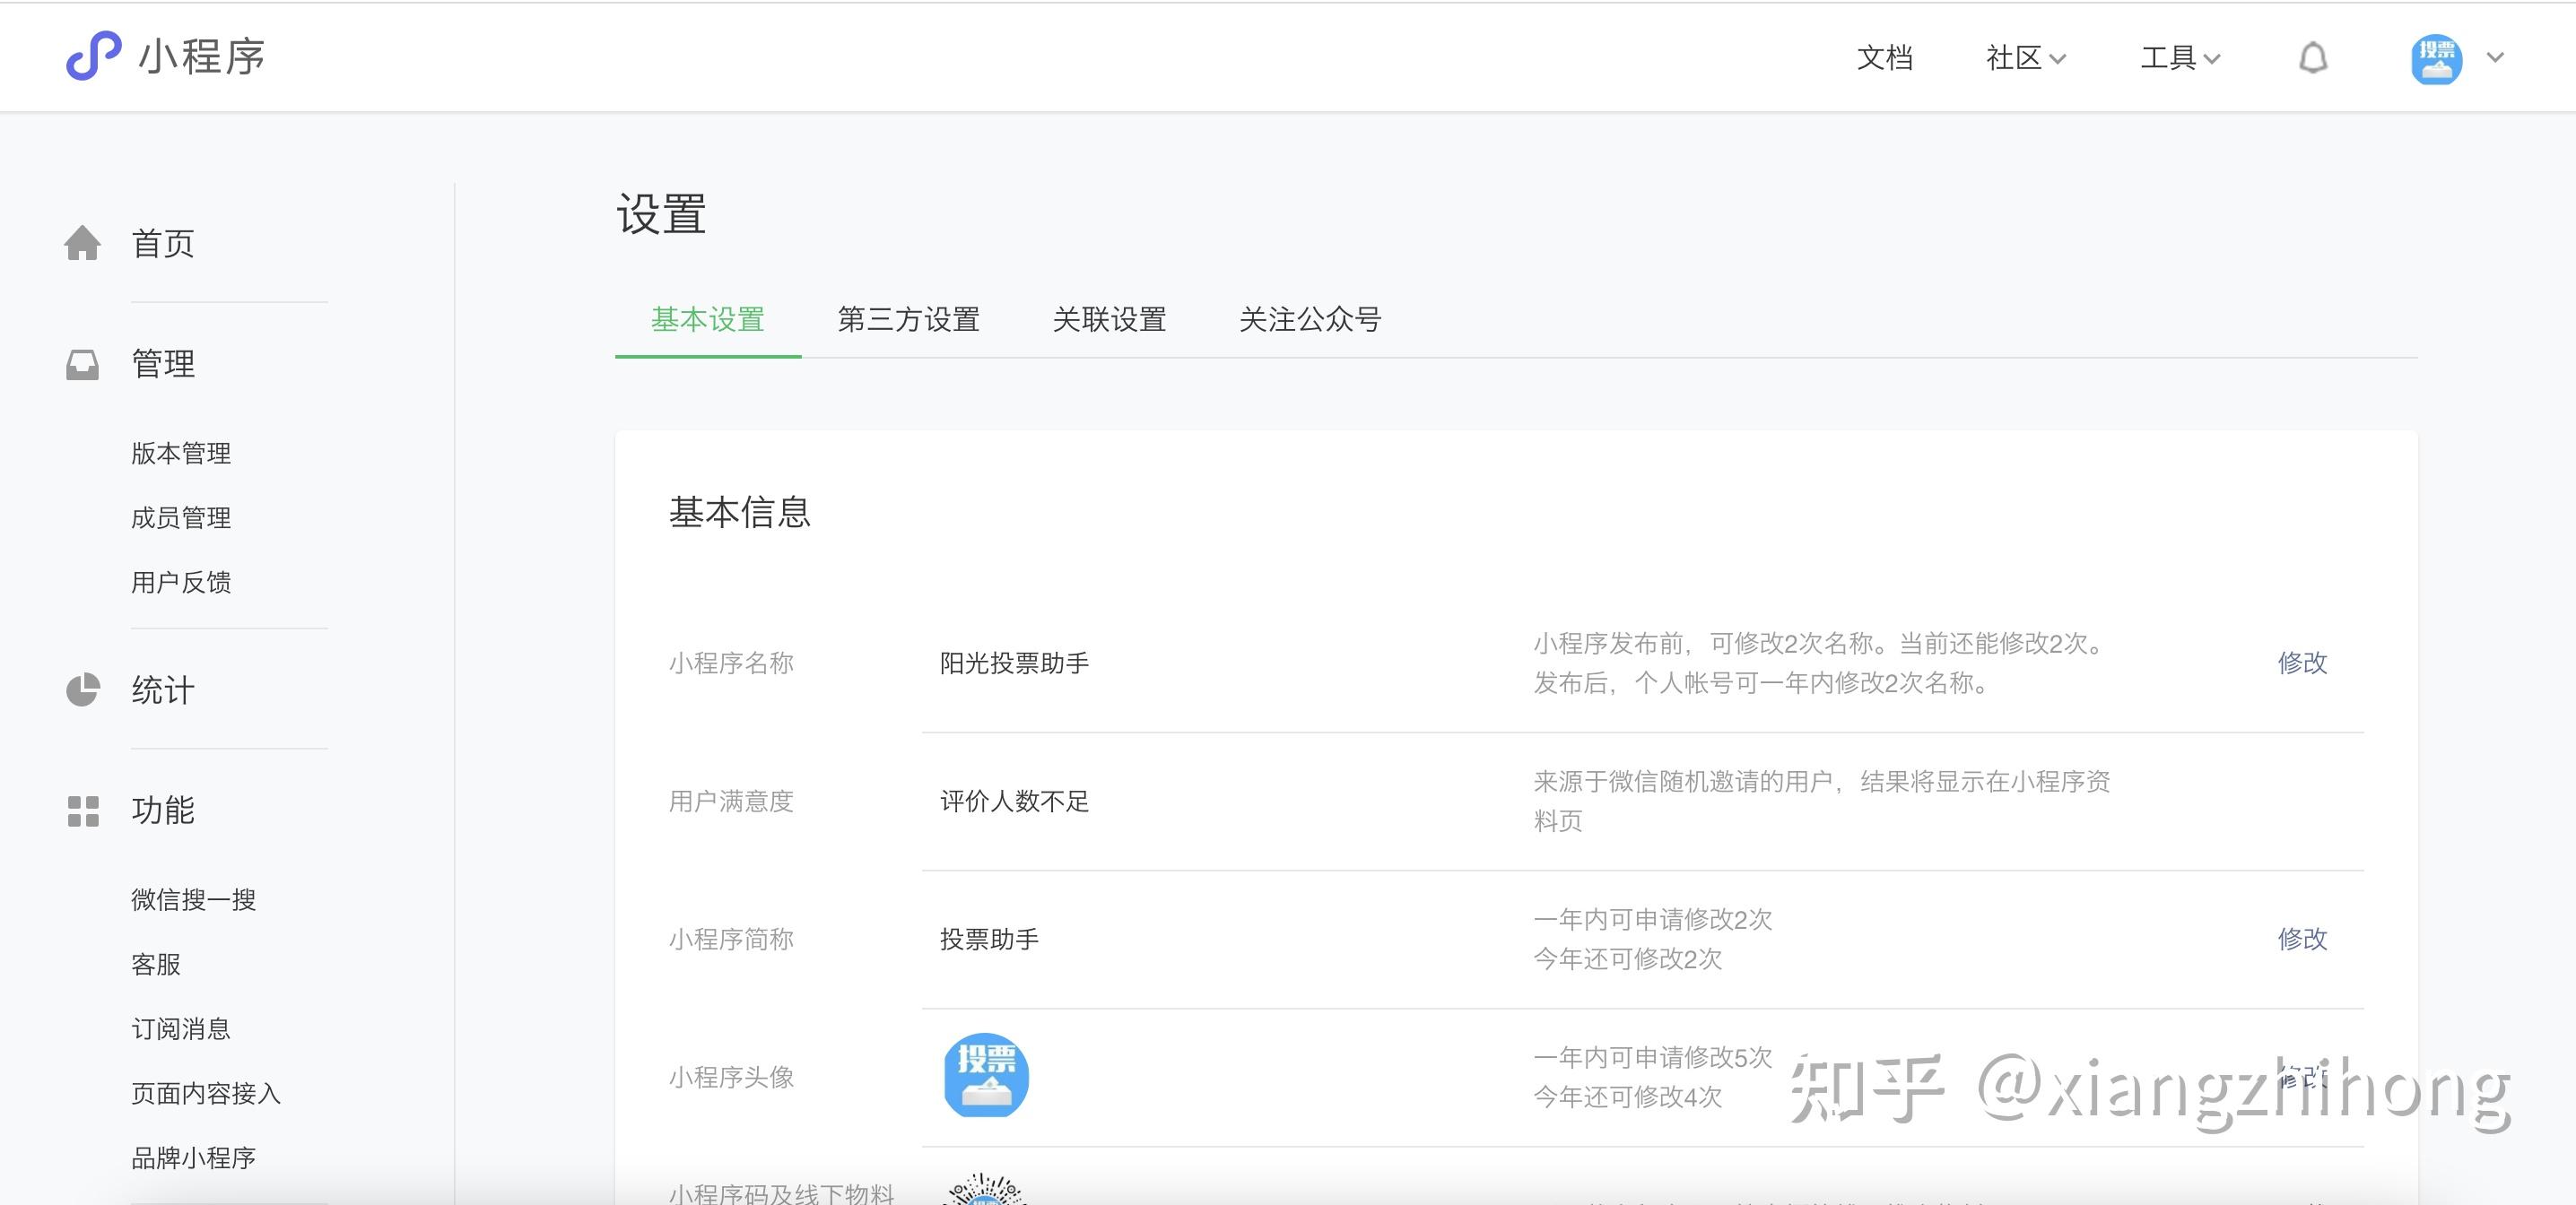This screenshot has width=2576, height=1205.
Task: Switch to the 关联设置 tab
Action: click(x=1109, y=320)
